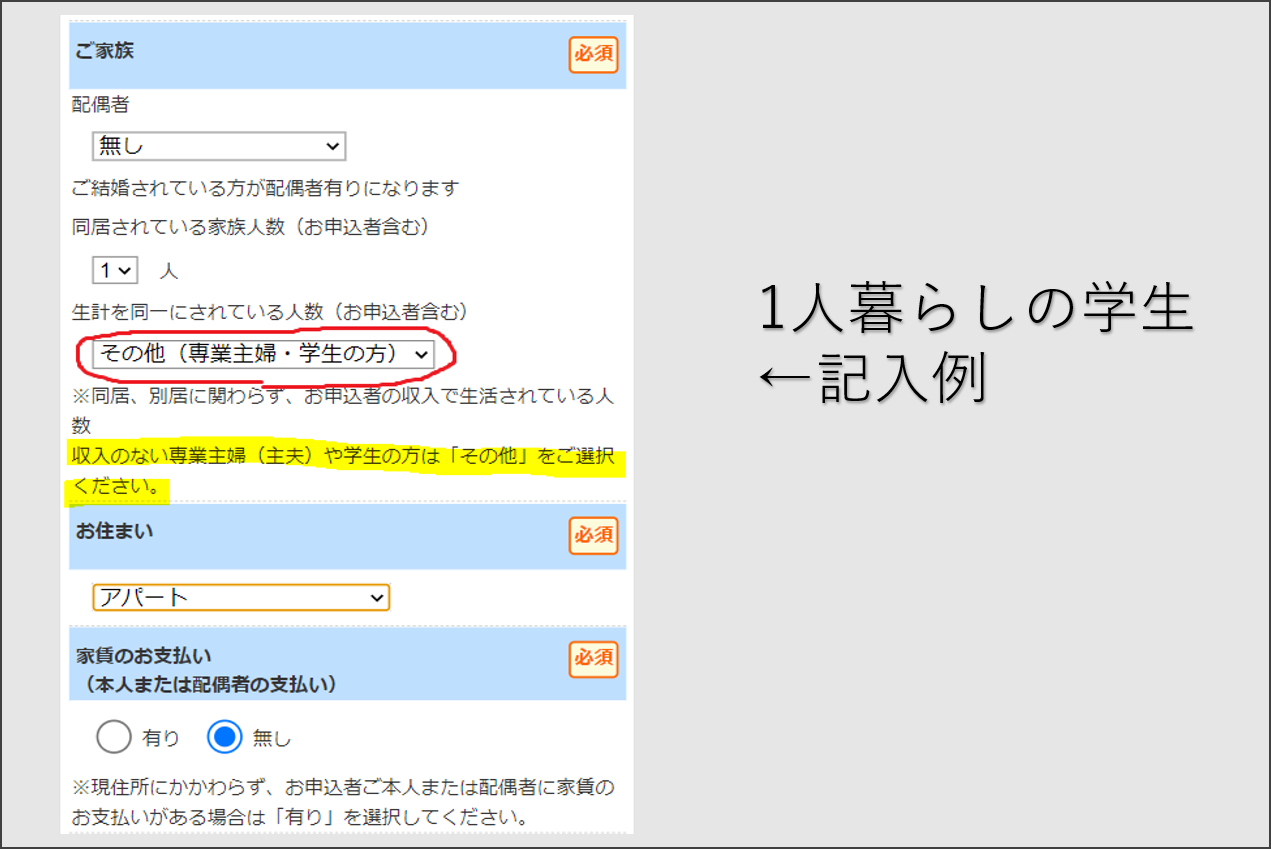The image size is (1271, 849).
Task: Click the お住まい section heading
Action: (x=115, y=531)
